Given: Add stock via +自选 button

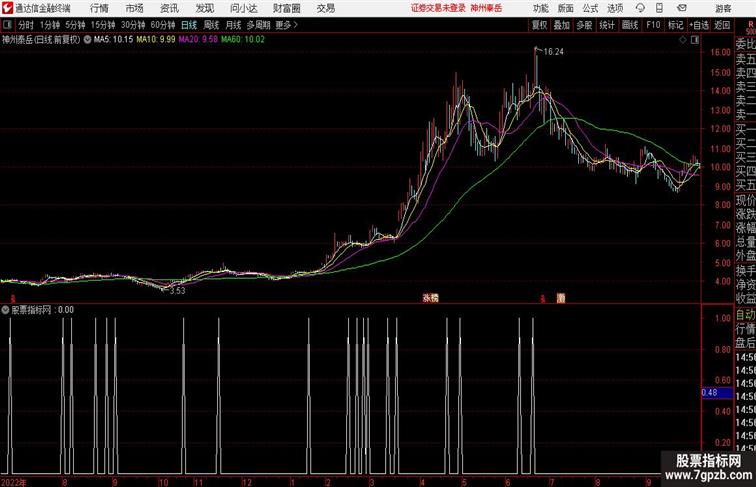Looking at the screenshot, I should pos(699,25).
